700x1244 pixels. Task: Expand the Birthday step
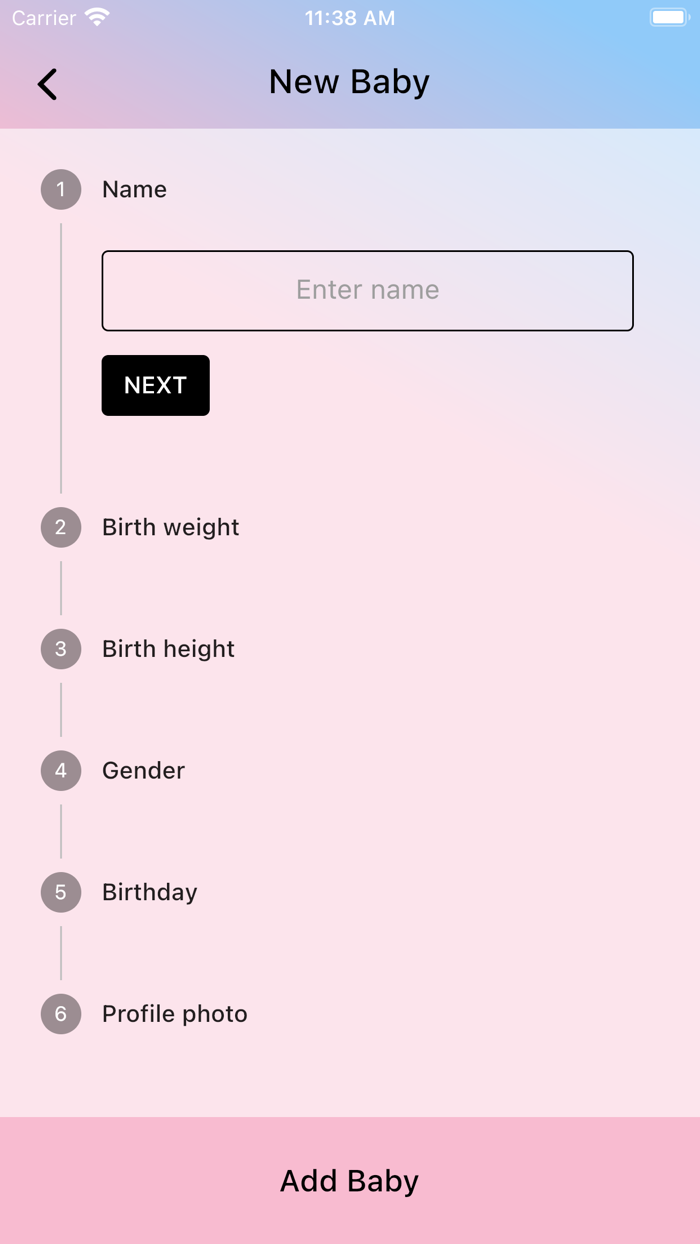(x=149, y=892)
